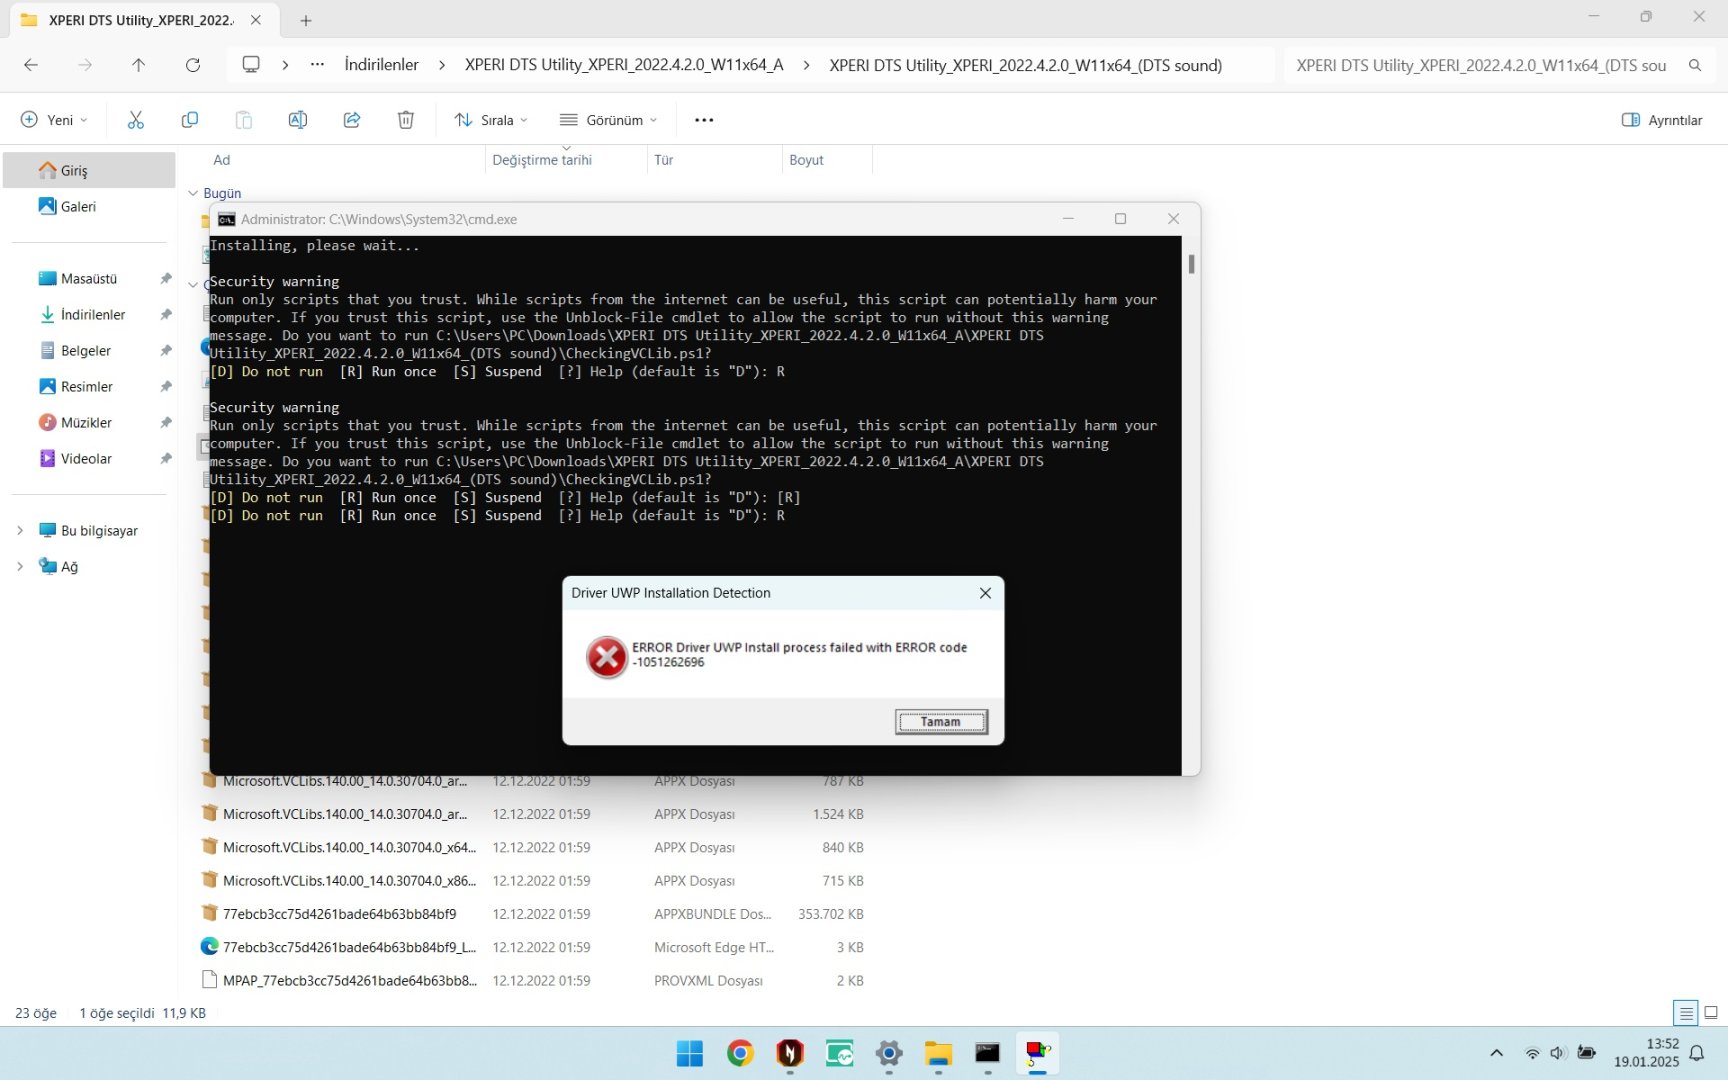The image size is (1728, 1080).
Task: Click İndirilenler in the address breadcrumb
Action: [x=381, y=65]
